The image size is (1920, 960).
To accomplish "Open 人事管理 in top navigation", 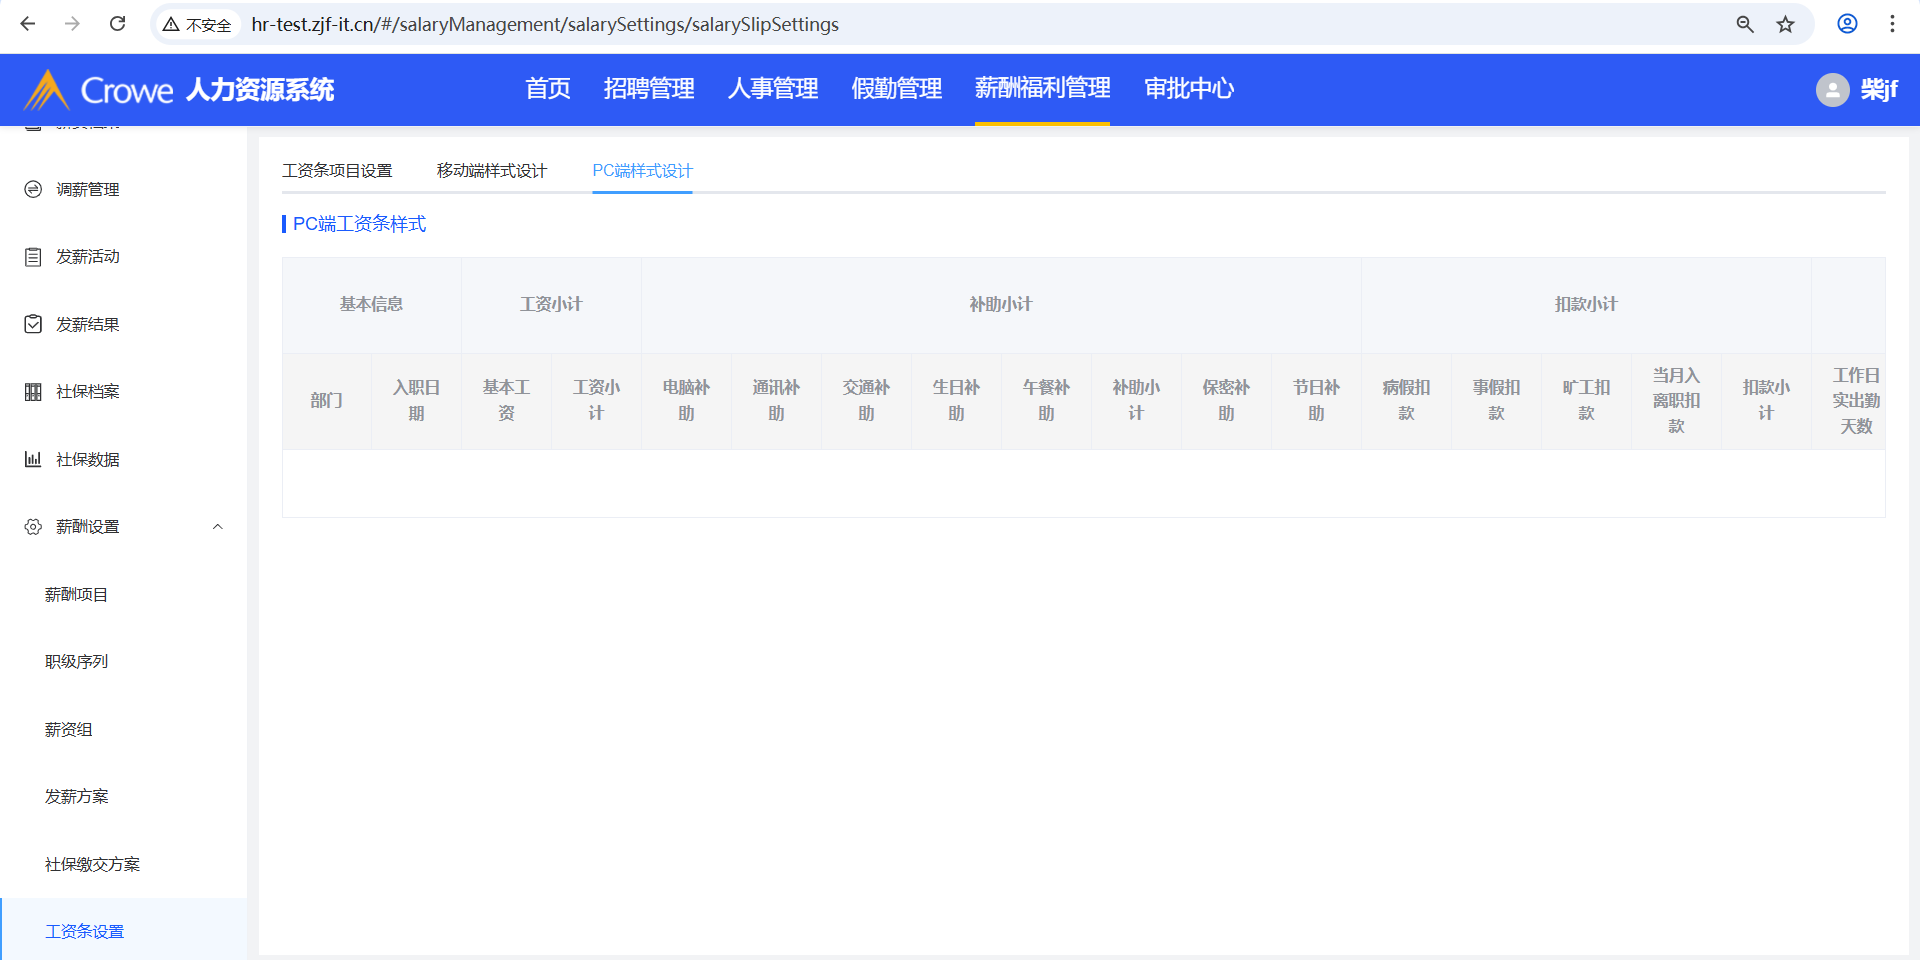I will pyautogui.click(x=773, y=89).
